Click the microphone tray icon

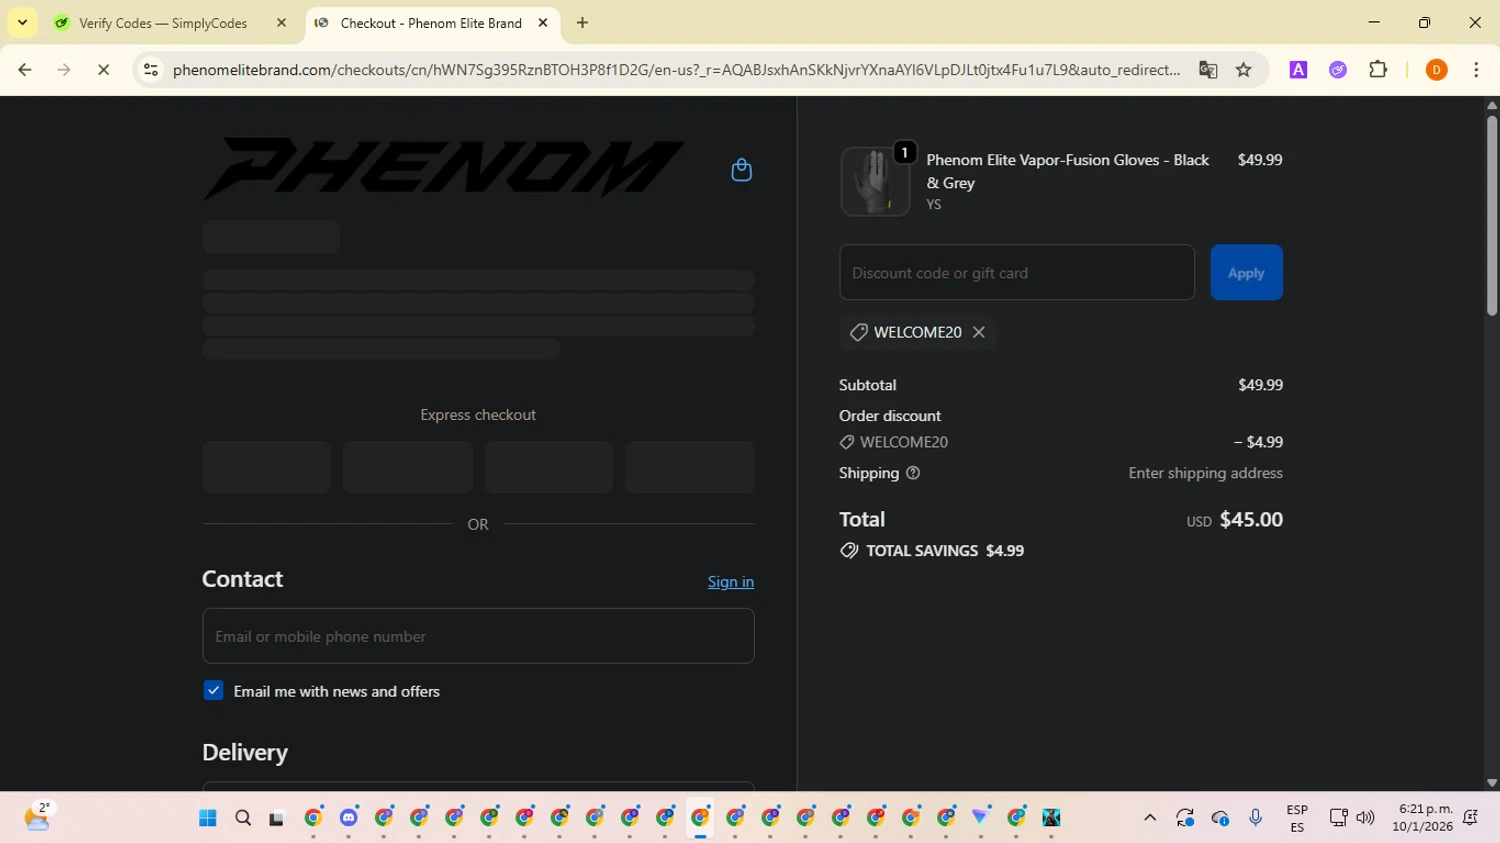pyautogui.click(x=1256, y=818)
